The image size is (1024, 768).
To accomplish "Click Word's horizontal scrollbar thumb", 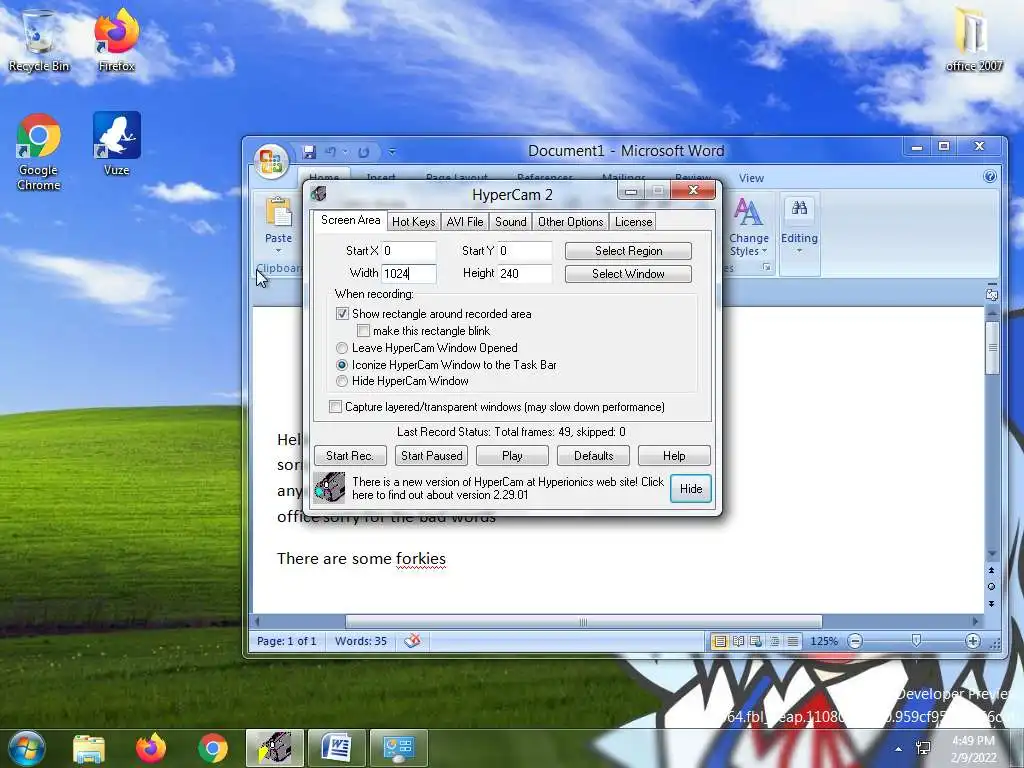I will click(x=583, y=622).
